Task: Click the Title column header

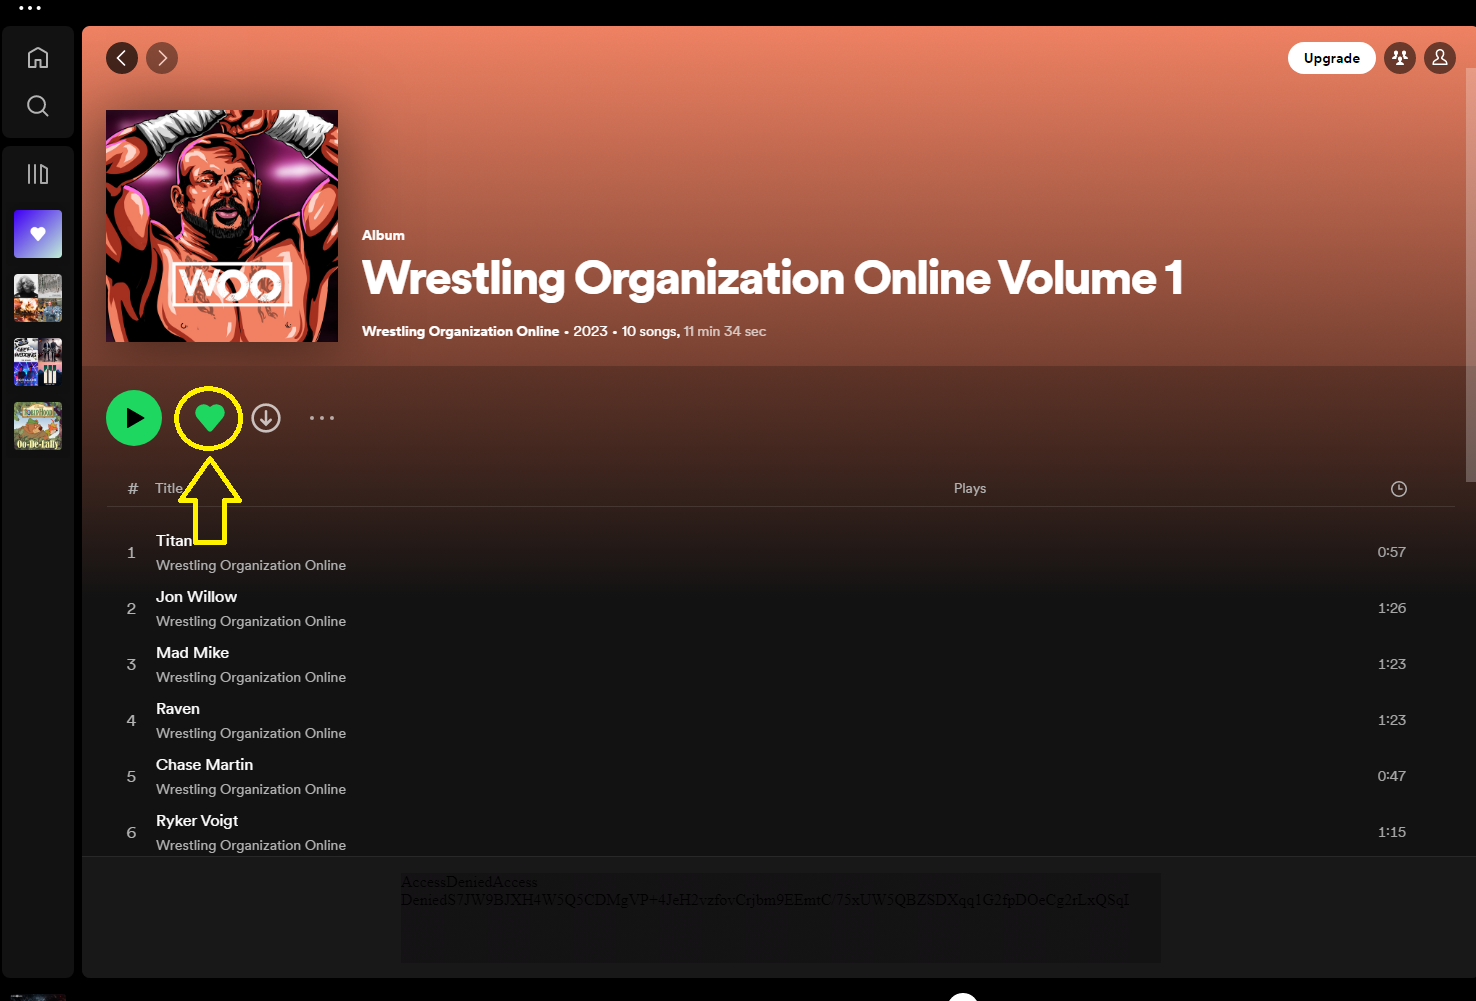Action: click(x=169, y=488)
